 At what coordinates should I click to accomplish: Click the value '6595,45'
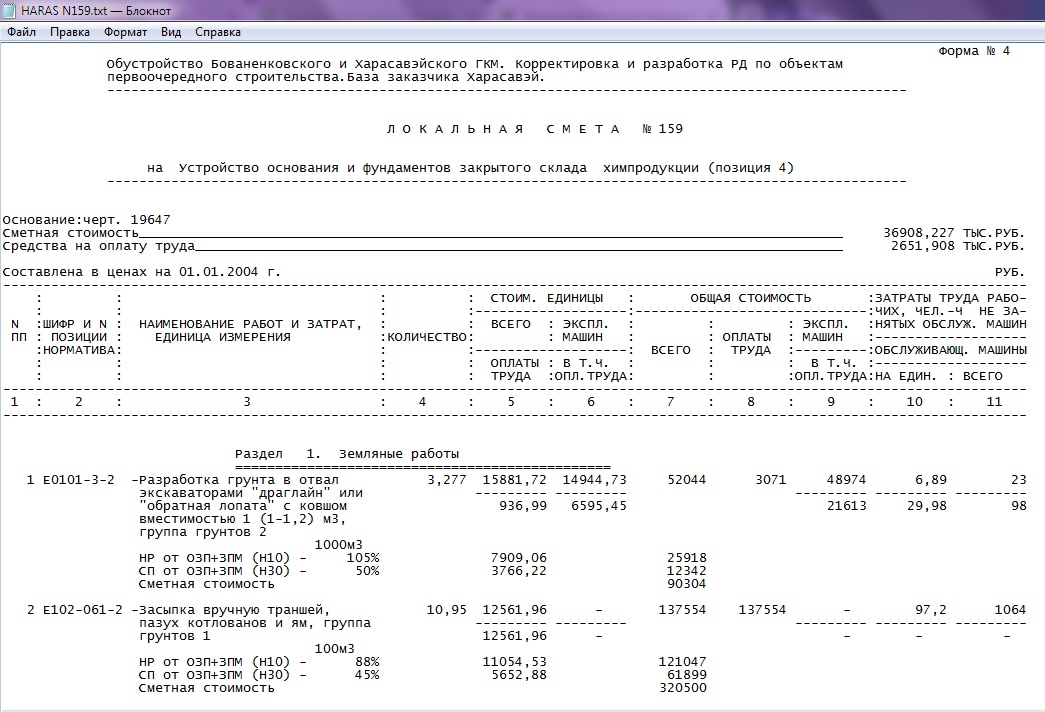(598, 506)
